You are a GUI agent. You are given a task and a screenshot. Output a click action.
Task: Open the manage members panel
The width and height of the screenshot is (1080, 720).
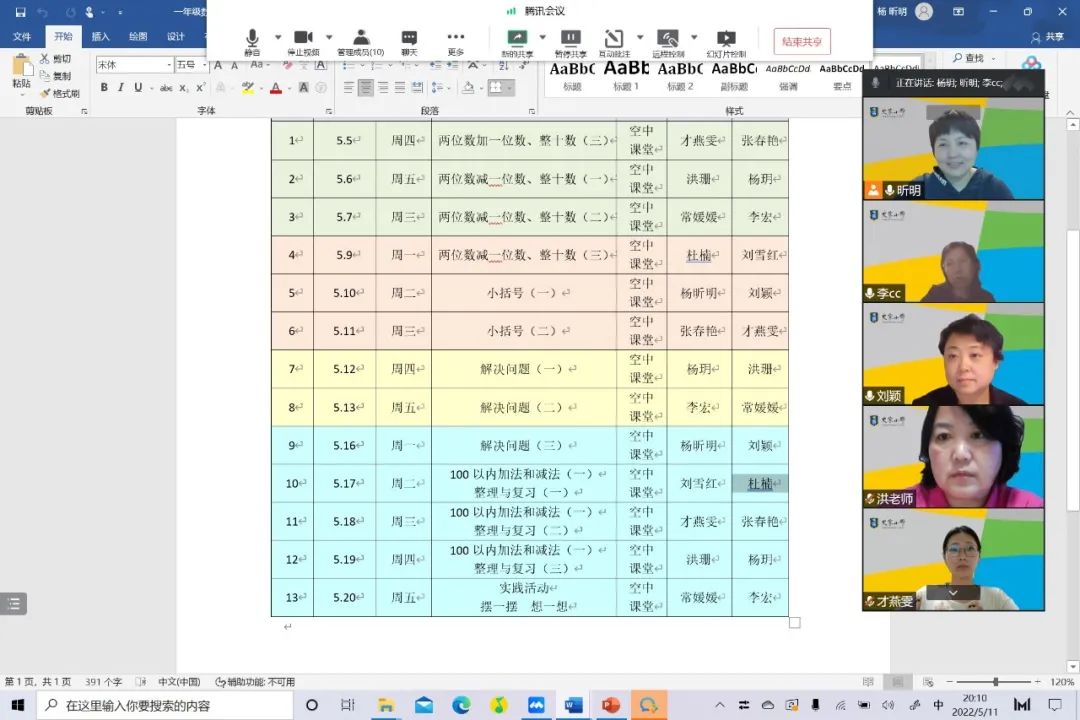coord(360,41)
